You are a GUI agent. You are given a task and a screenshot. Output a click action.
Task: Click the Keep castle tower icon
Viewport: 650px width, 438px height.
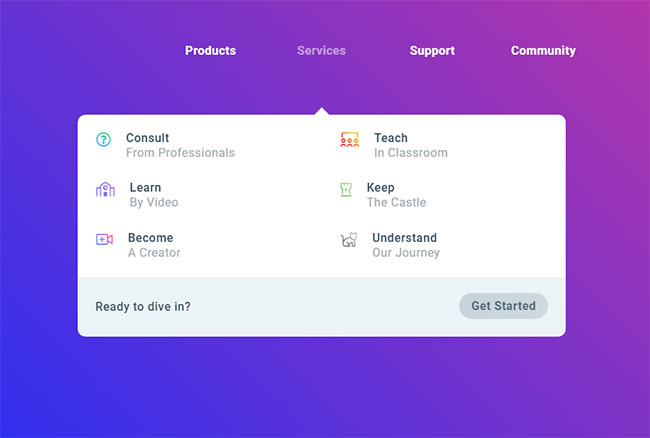(x=346, y=190)
